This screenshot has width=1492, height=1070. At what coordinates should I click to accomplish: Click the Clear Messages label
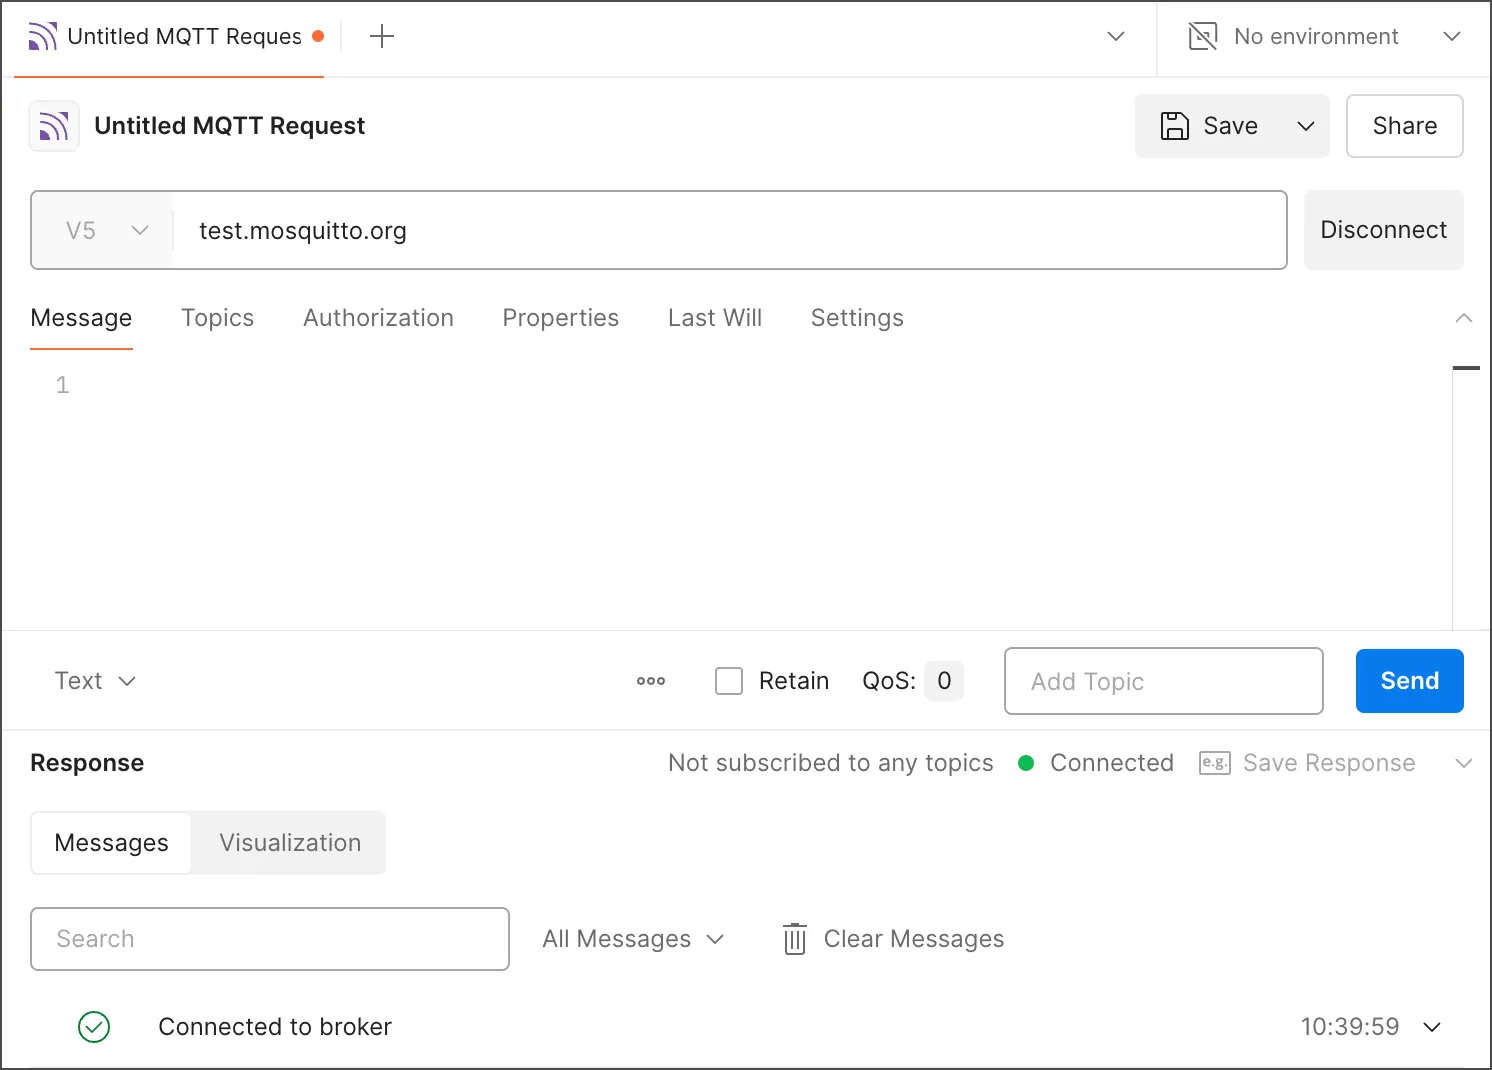coord(914,939)
